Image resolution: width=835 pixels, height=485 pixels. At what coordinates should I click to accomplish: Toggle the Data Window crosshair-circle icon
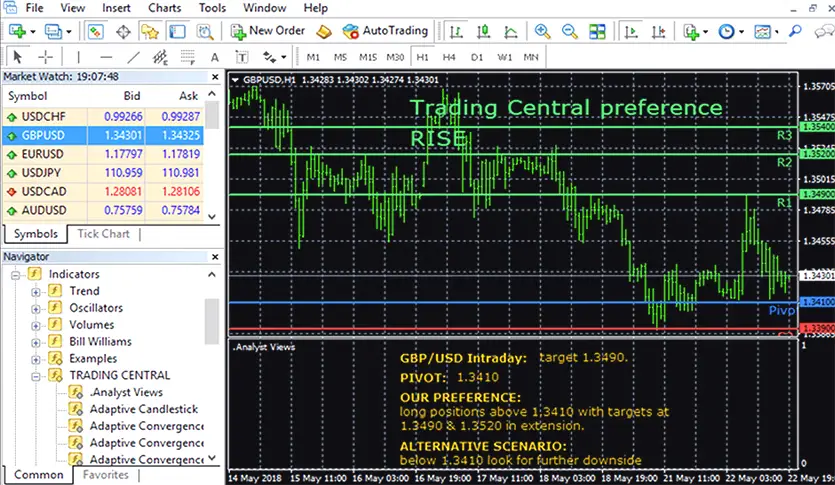123,32
